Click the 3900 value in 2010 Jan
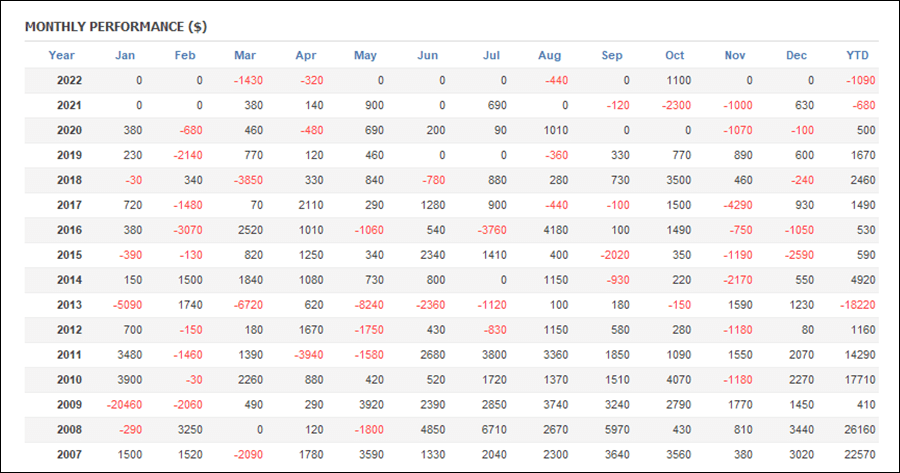Image resolution: width=900 pixels, height=473 pixels. coord(130,380)
